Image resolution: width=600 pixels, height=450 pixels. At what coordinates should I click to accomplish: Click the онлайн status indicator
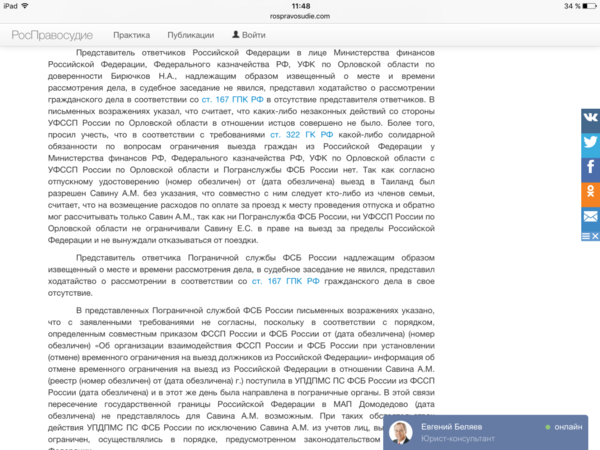click(564, 427)
